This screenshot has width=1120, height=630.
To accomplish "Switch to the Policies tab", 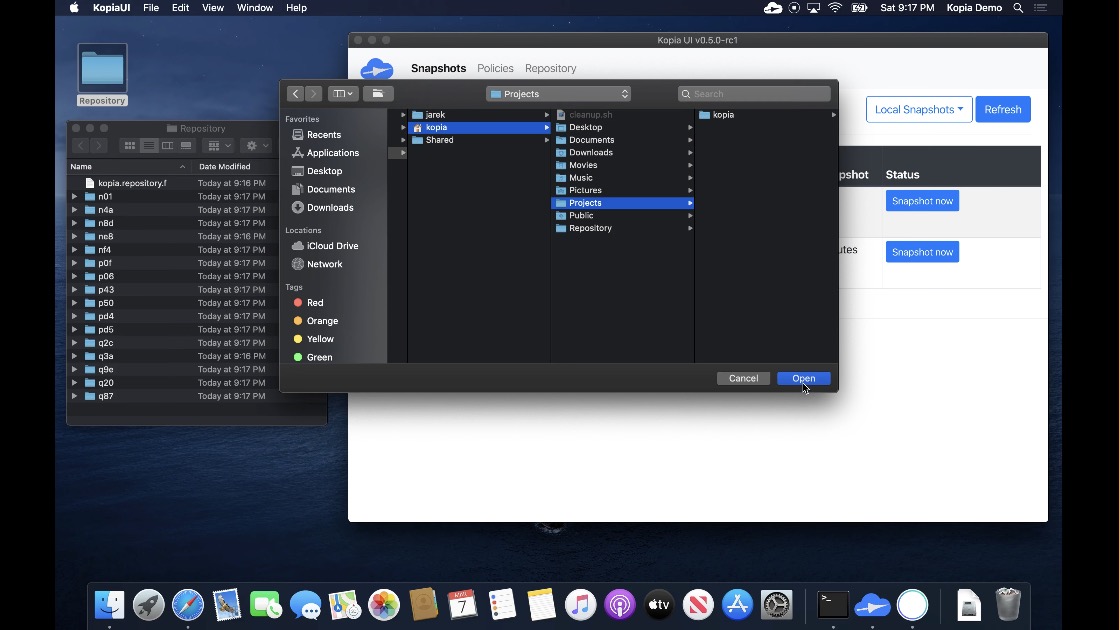I will point(495,68).
